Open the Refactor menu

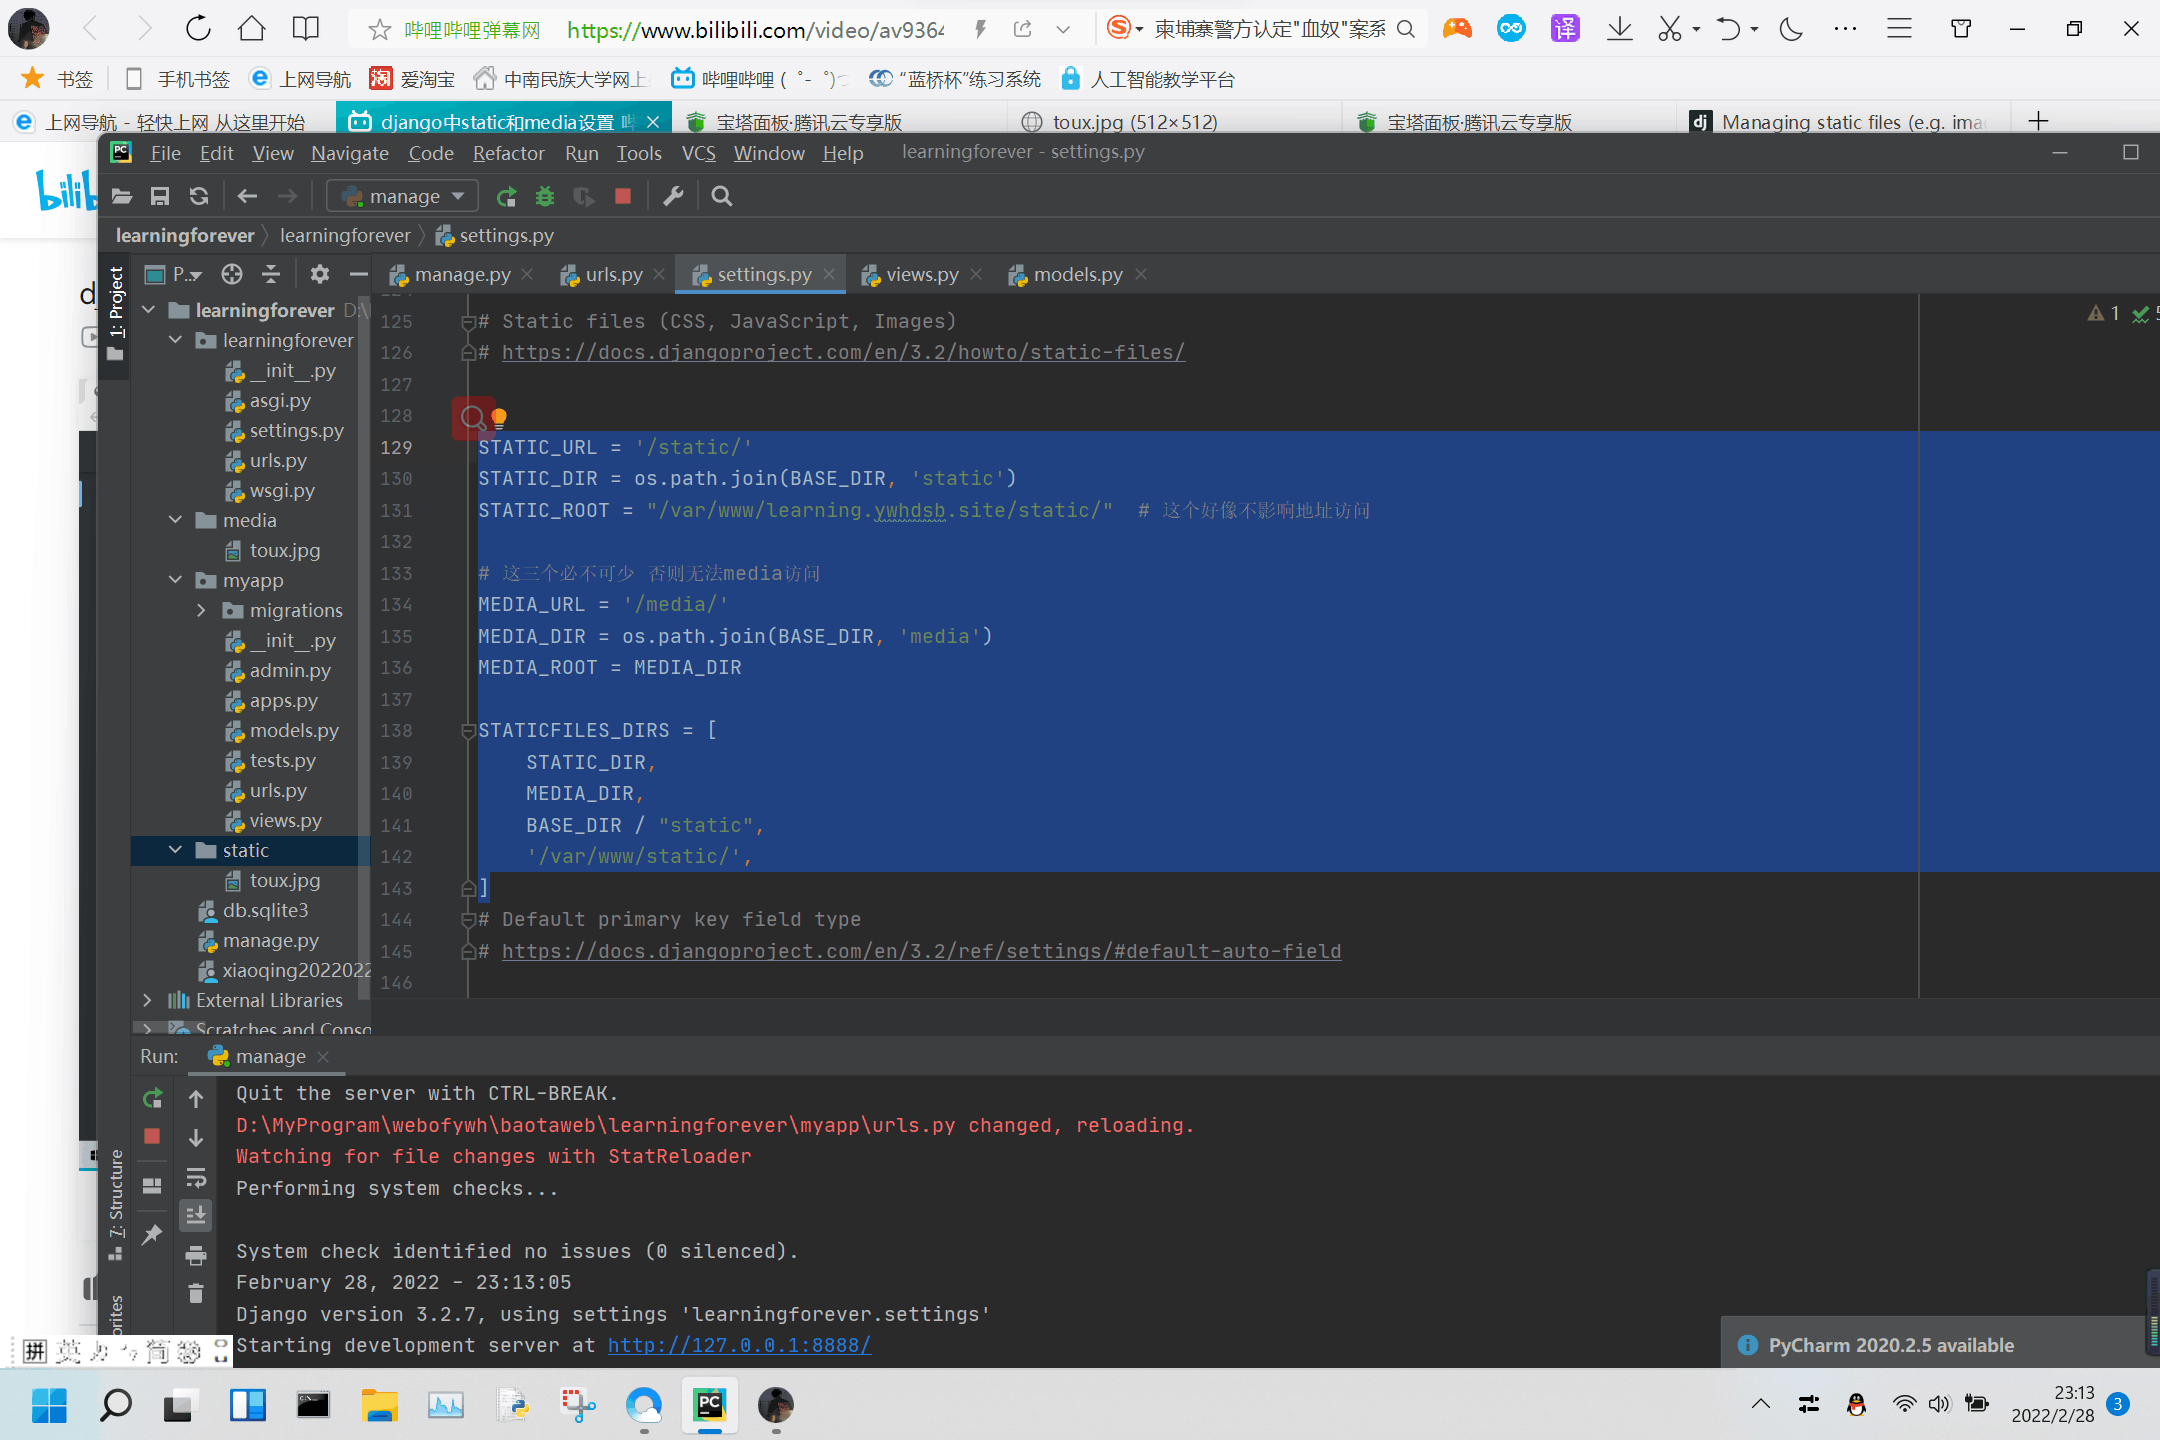click(x=508, y=153)
